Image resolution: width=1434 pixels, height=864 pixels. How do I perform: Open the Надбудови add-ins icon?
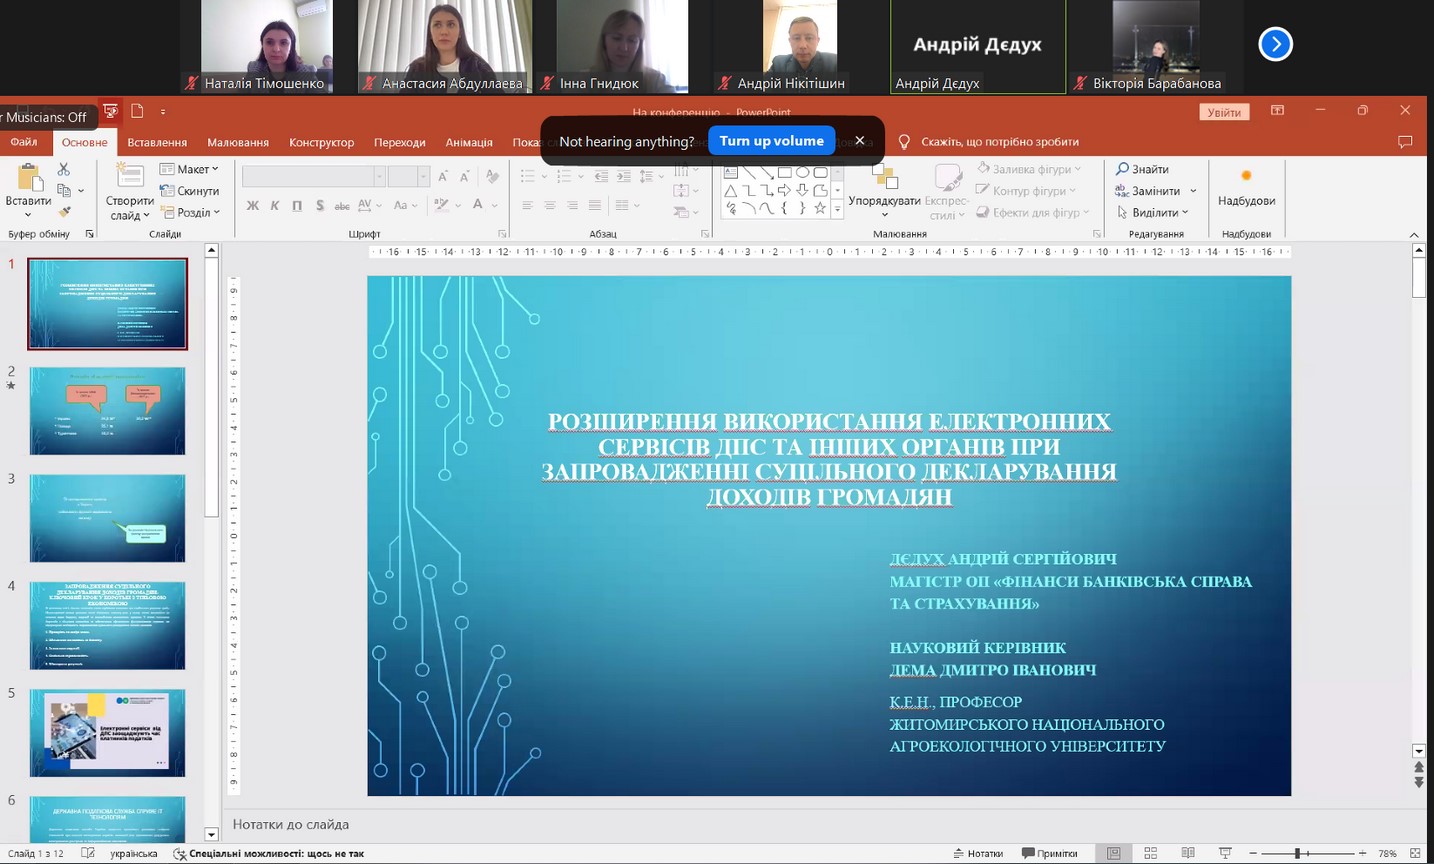coord(1245,177)
